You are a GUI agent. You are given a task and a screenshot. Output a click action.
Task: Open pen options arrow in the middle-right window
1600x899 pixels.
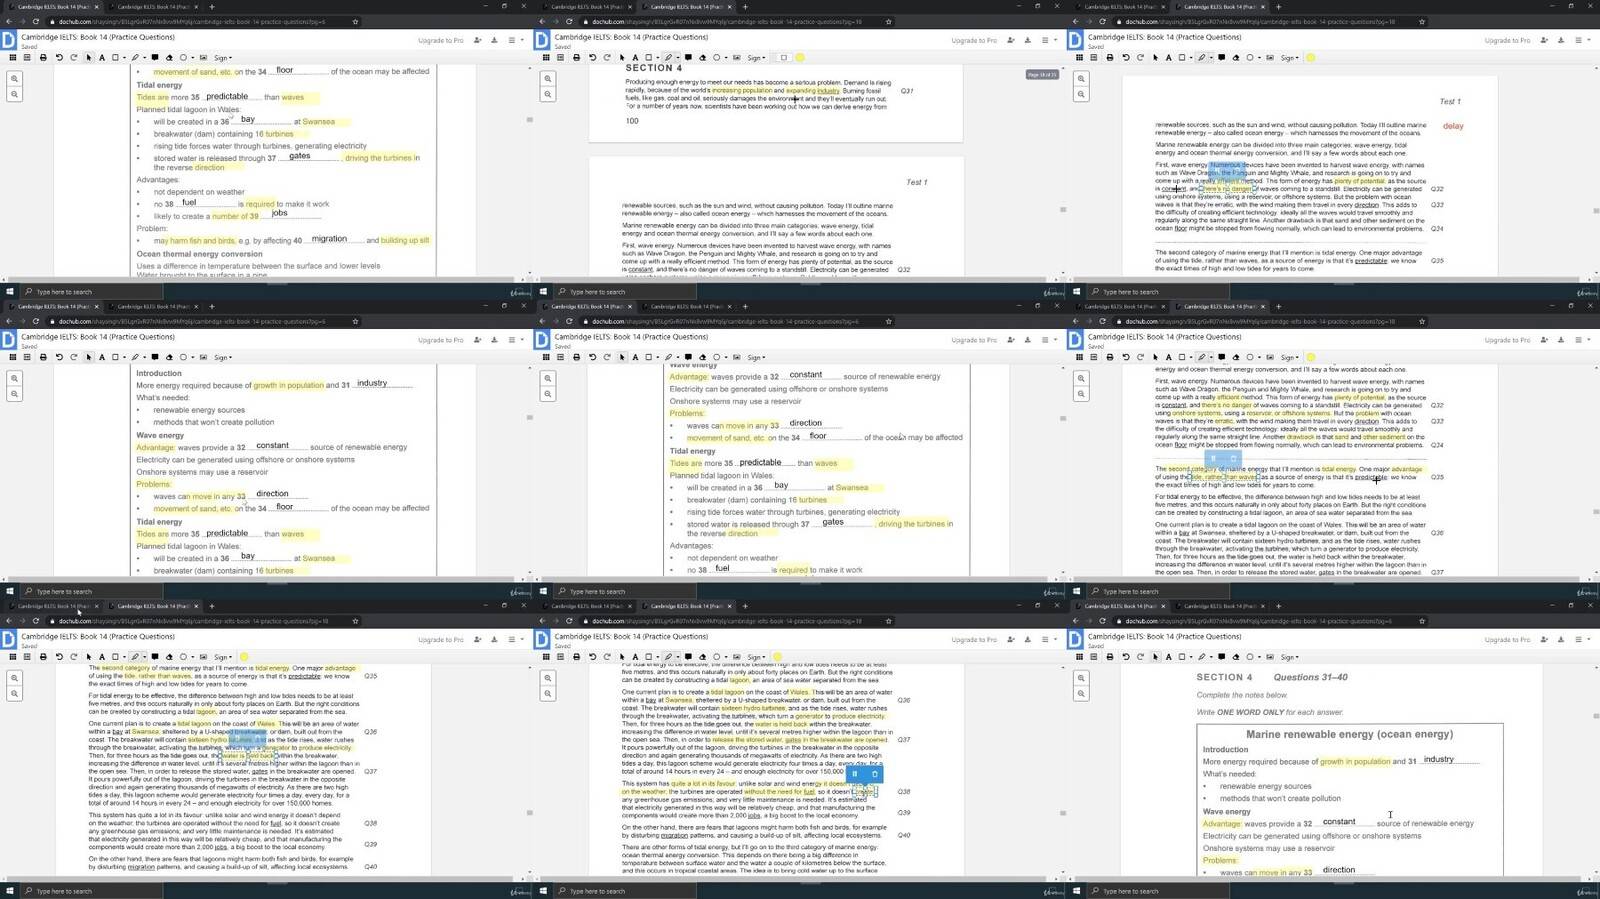tap(1211, 357)
